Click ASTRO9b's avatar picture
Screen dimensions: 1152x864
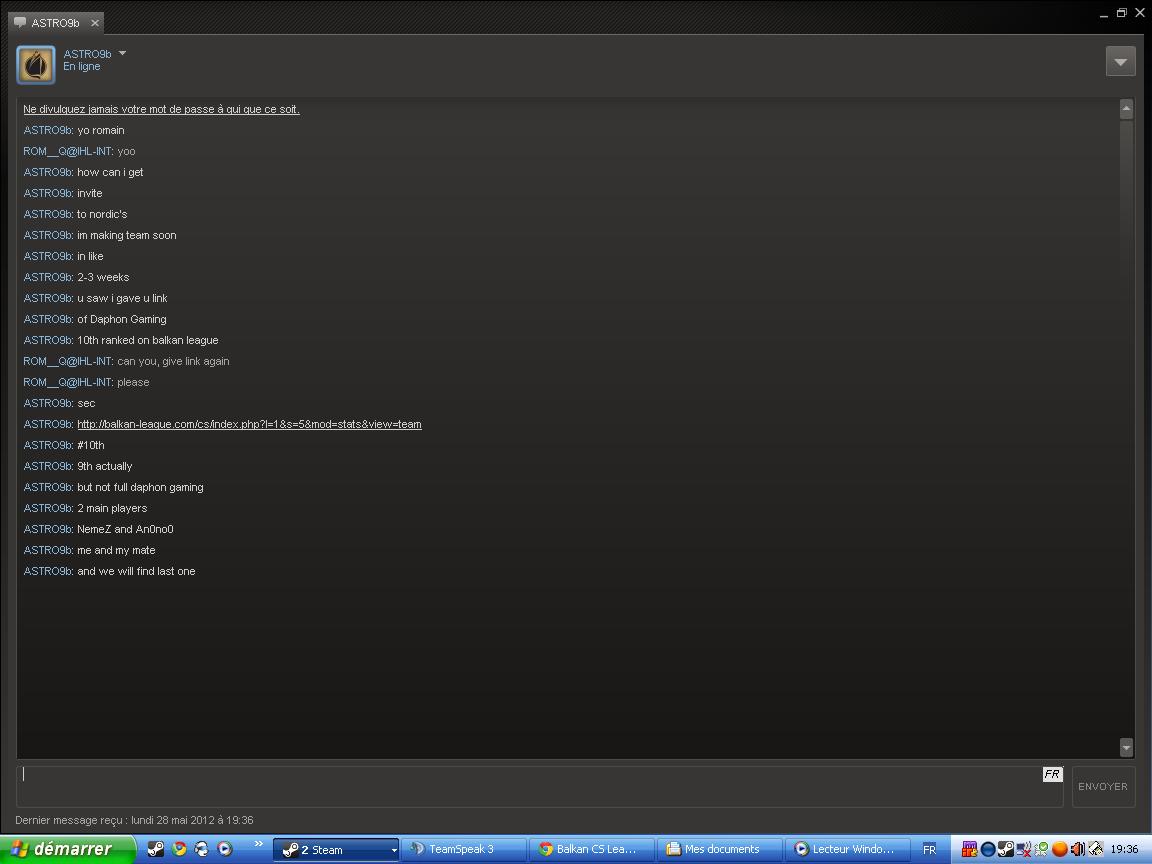(36, 65)
